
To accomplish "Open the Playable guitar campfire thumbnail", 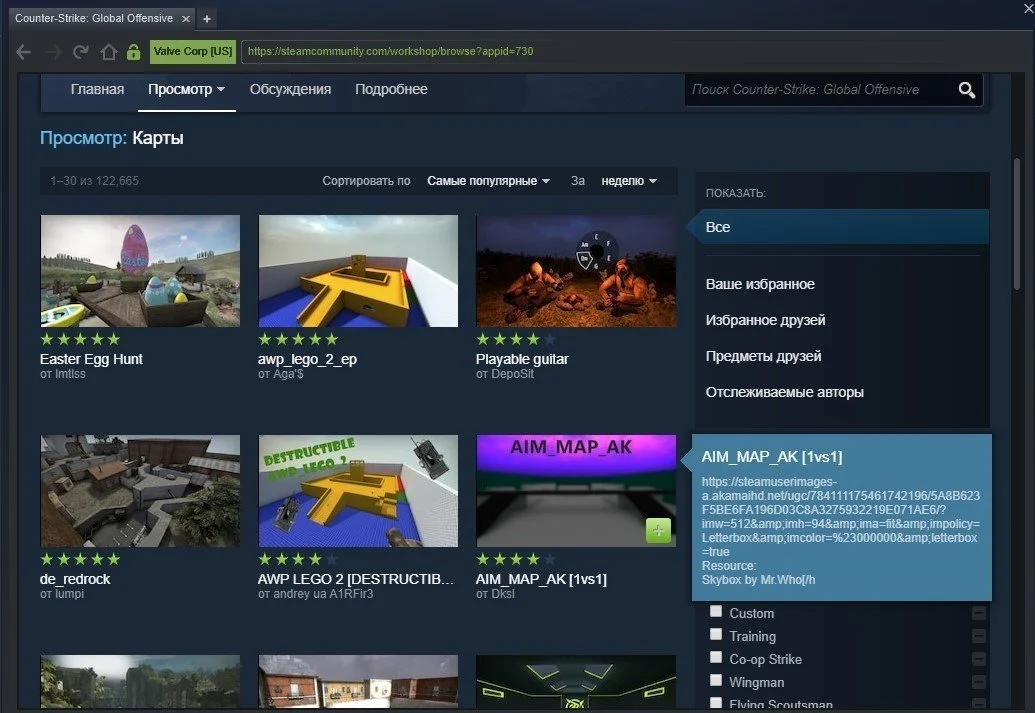I will pos(576,271).
